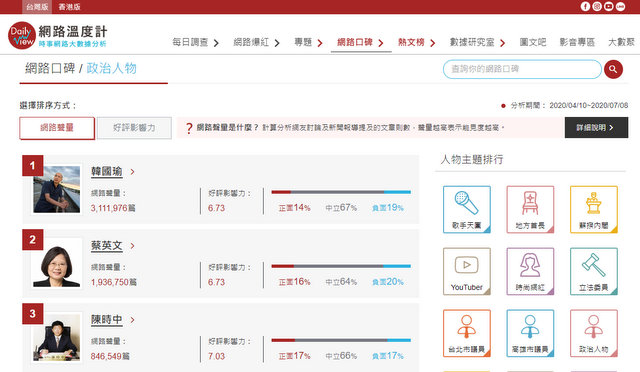This screenshot has height=372, width=640.
Task: Expand arrow next to 網路爆紅
Action: (277, 43)
